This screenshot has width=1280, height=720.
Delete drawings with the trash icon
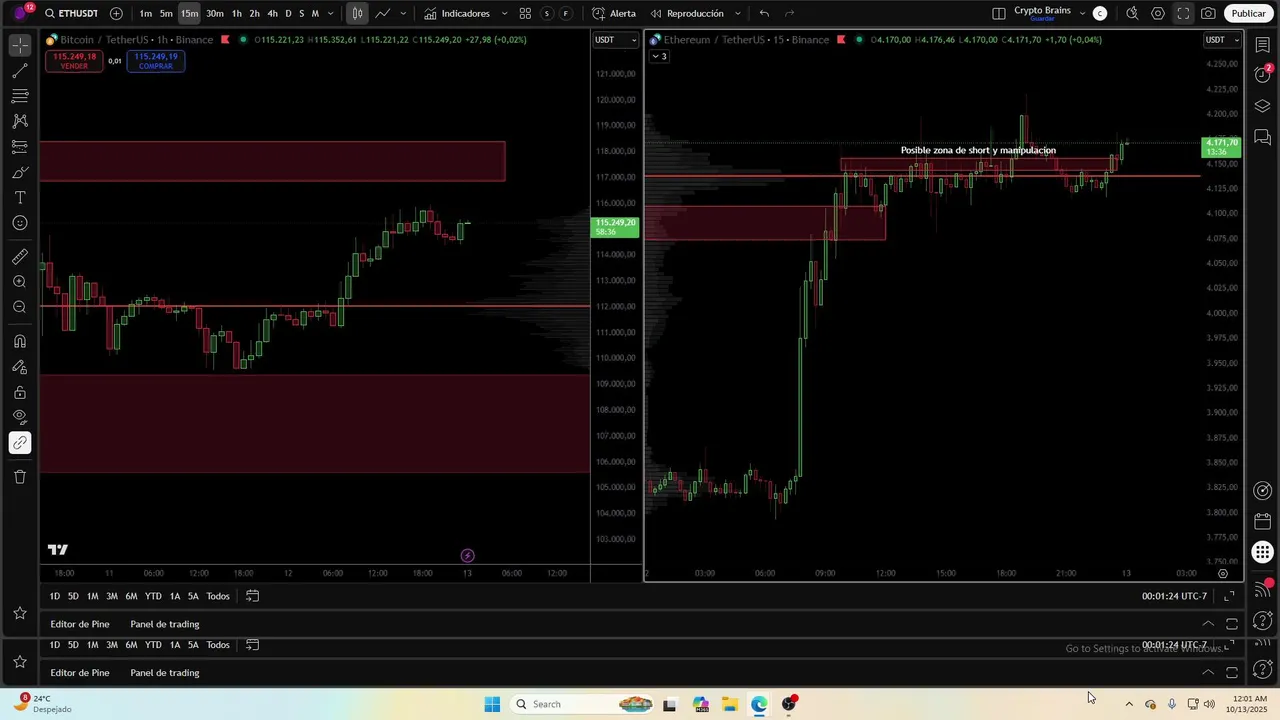pyautogui.click(x=20, y=477)
